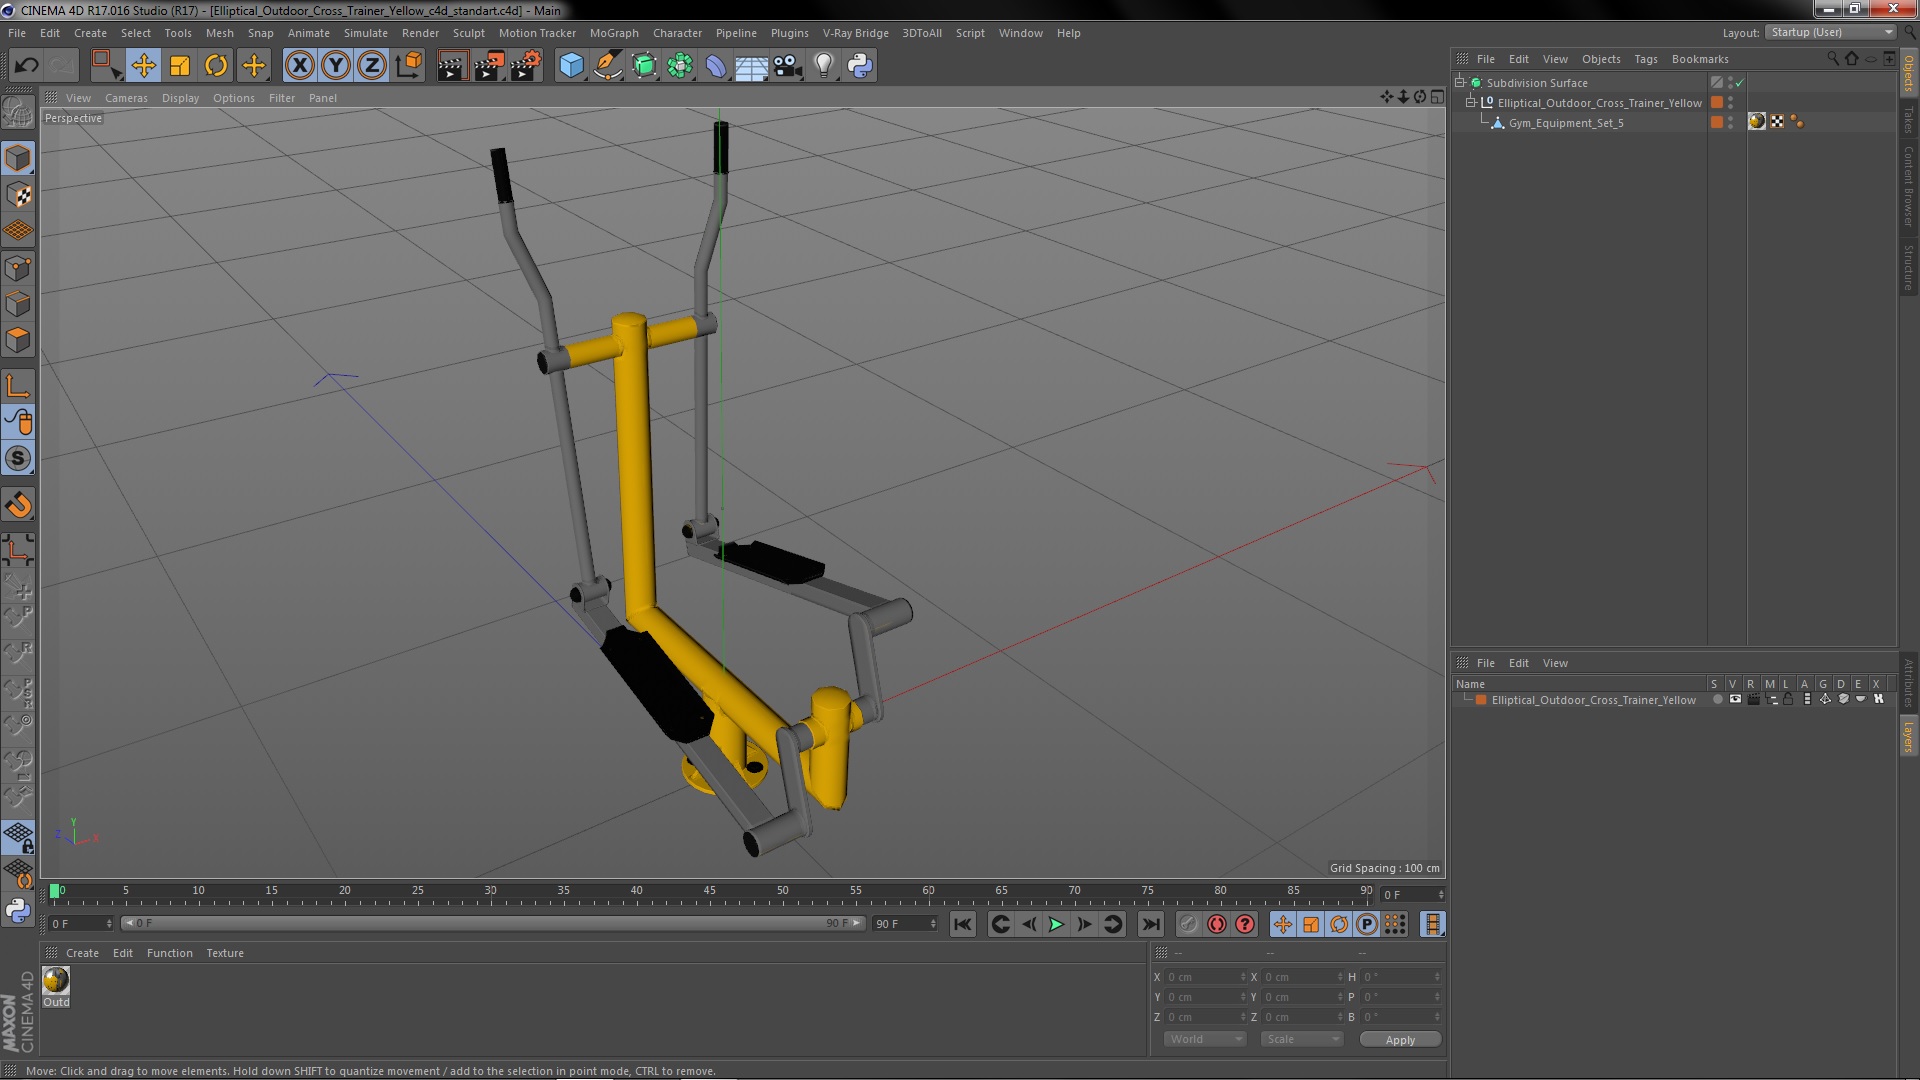The height and width of the screenshot is (1080, 1920).
Task: Add a Cube primitive object
Action: click(571, 66)
